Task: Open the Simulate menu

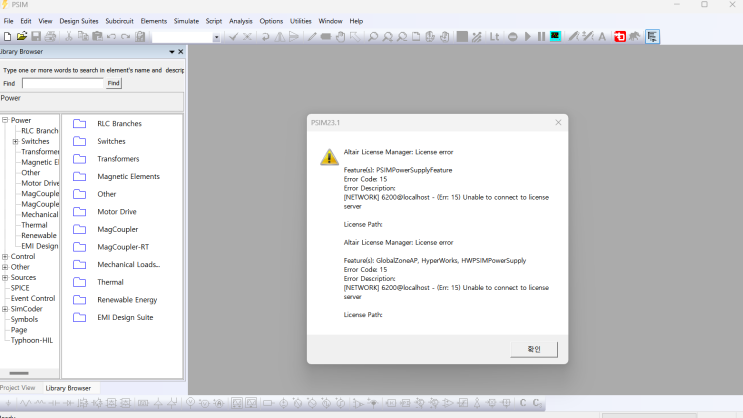Action: tap(186, 21)
